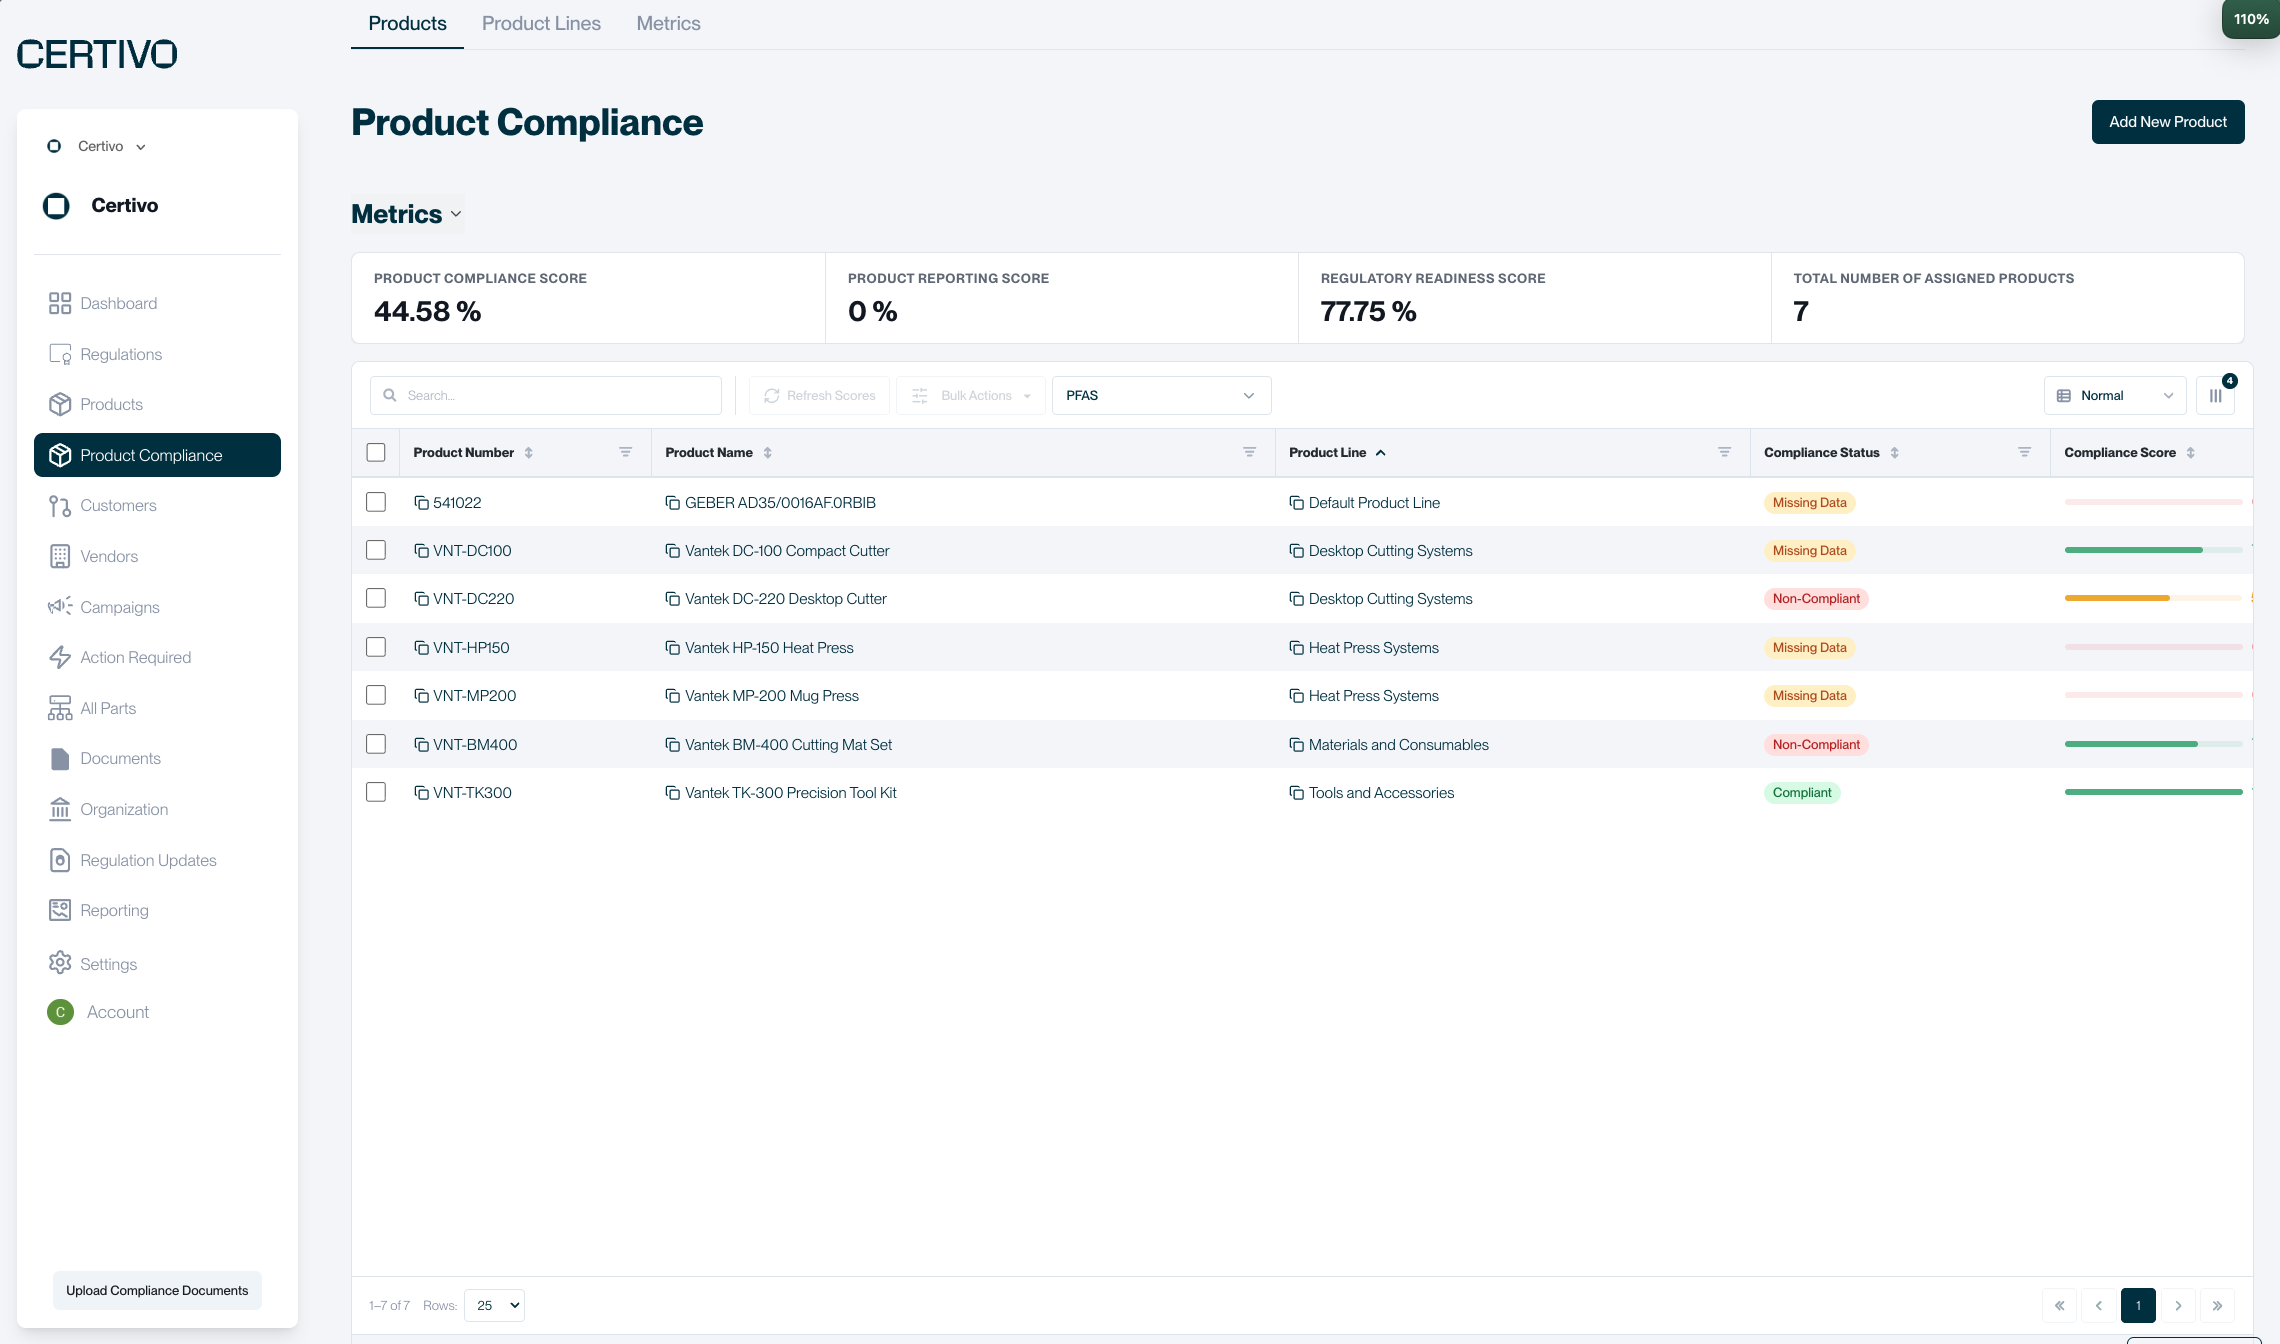Collapse the Metrics section chevron
This screenshot has height=1344, width=2280.
pyautogui.click(x=456, y=214)
